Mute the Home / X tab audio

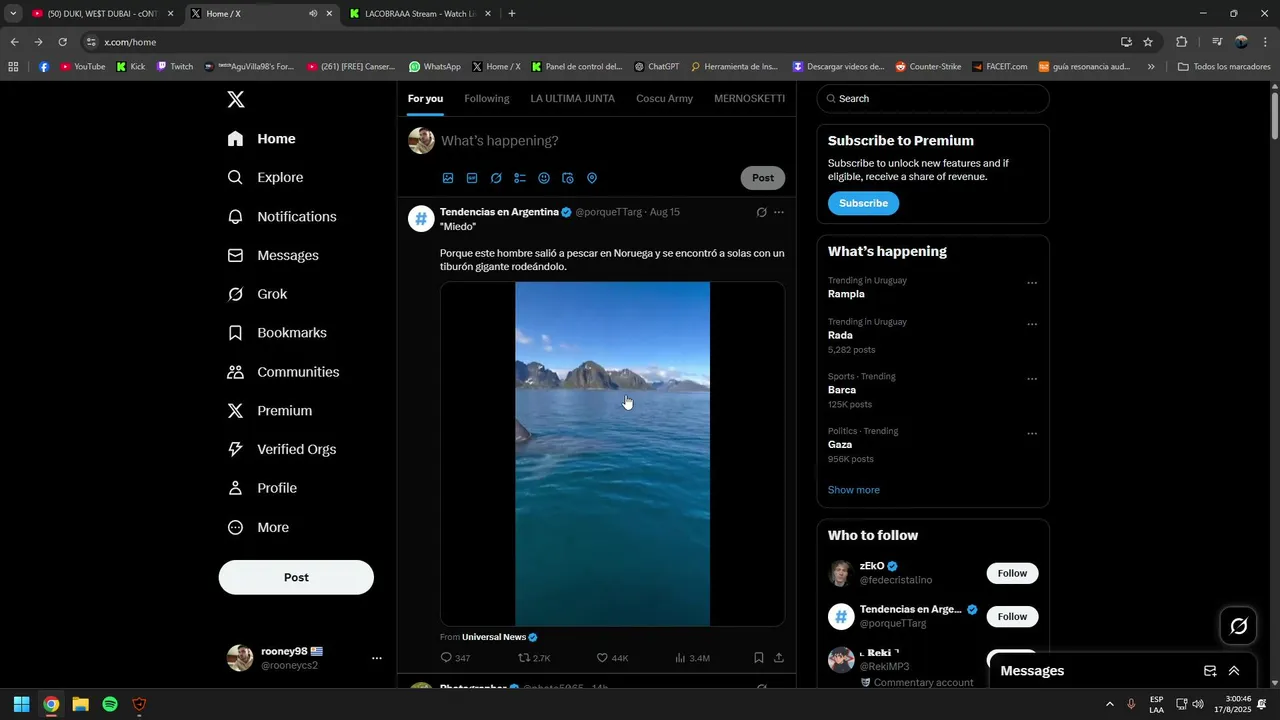click(313, 14)
